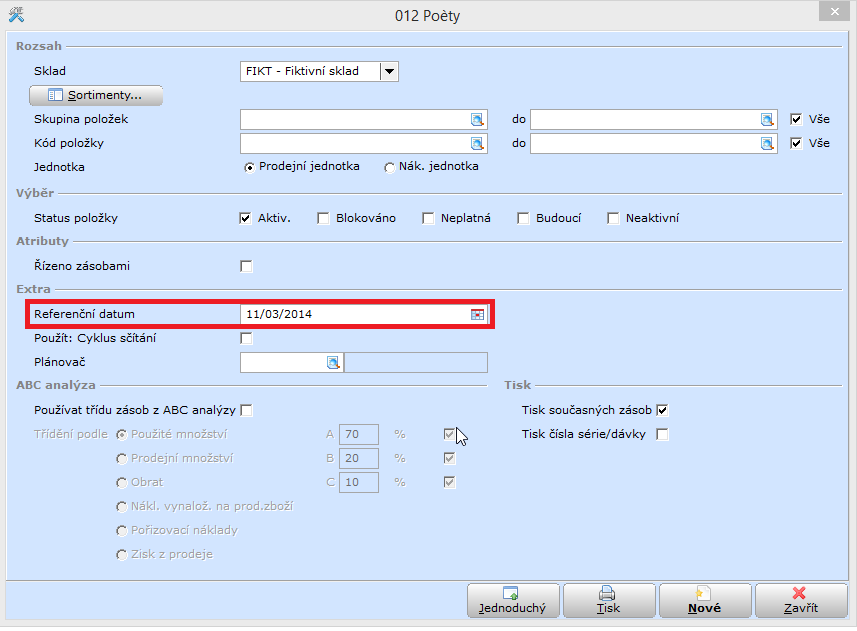Click the Nové button
The height and width of the screenshot is (631, 857).
coord(705,600)
